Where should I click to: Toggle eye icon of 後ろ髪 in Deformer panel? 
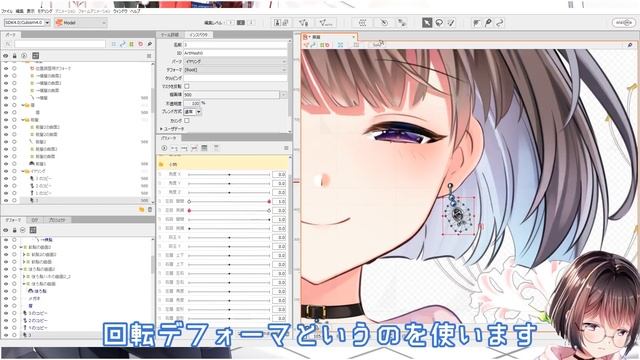coord(6,291)
